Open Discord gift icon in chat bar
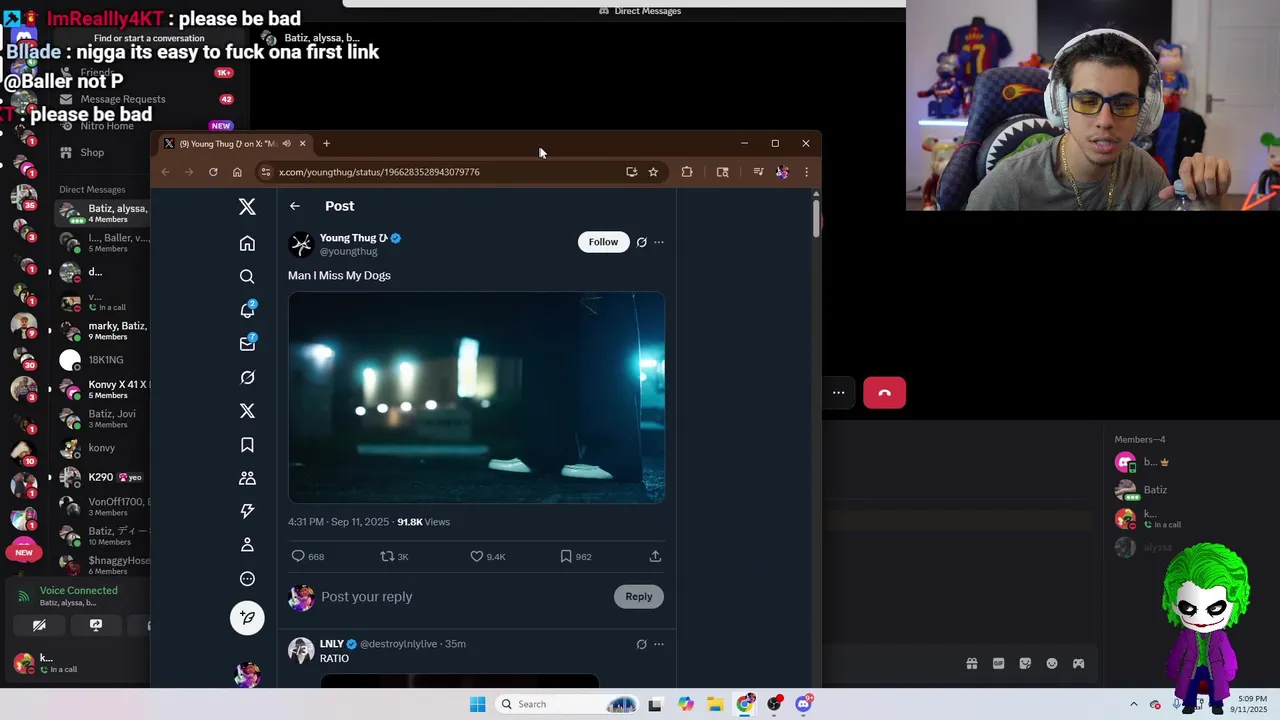The height and width of the screenshot is (720, 1280). point(971,663)
